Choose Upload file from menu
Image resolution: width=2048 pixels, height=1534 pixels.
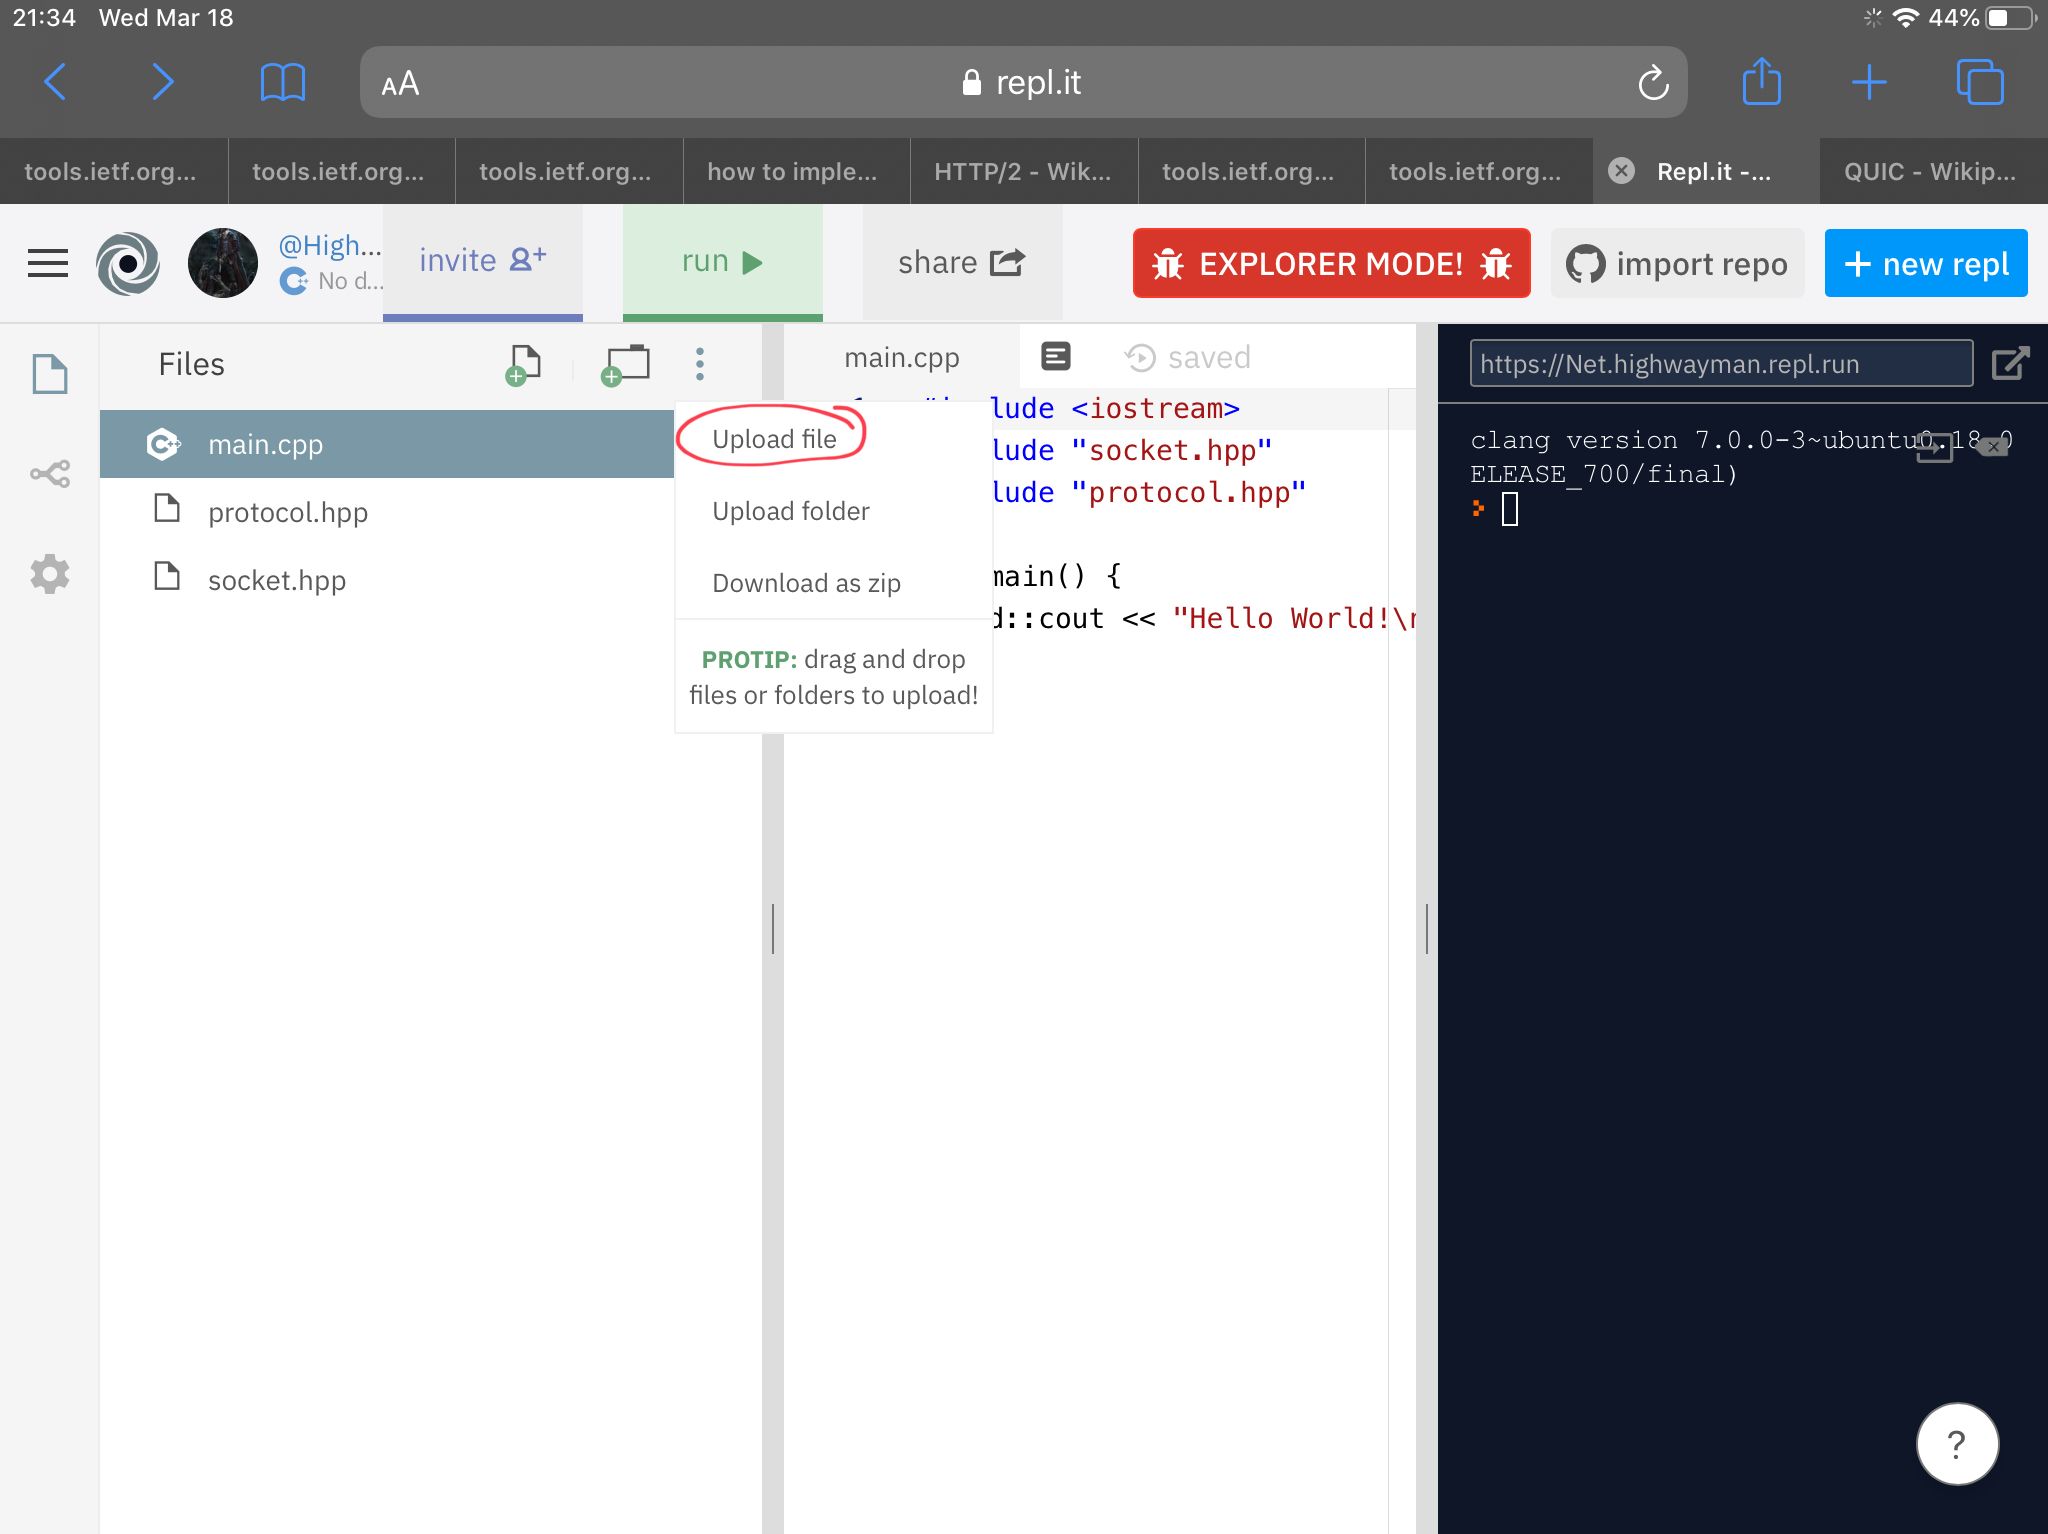(774, 439)
